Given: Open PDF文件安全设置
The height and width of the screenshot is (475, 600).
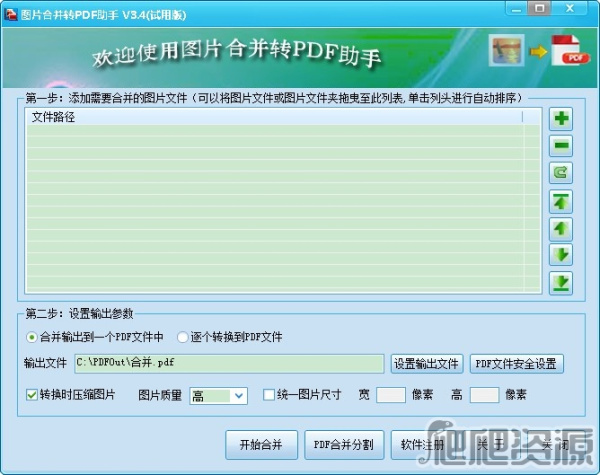Looking at the screenshot, I should (x=516, y=364).
